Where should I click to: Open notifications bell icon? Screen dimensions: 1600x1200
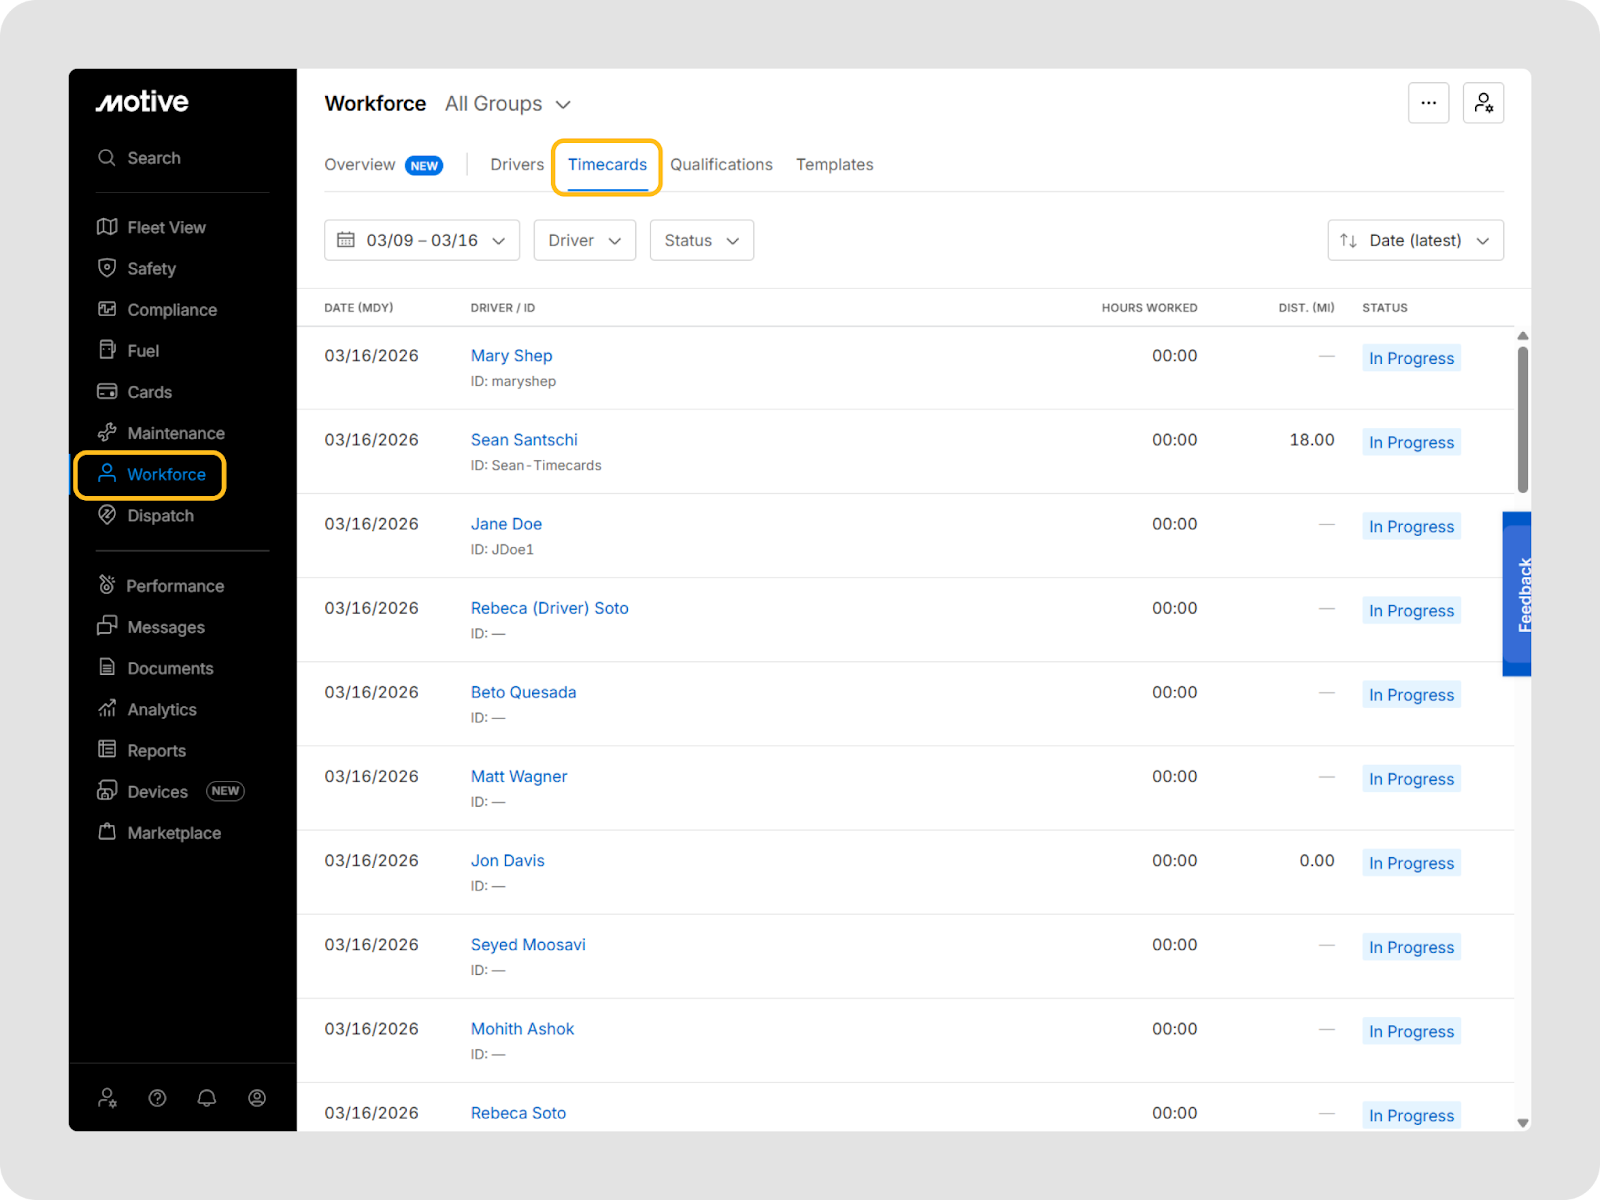click(x=207, y=1098)
